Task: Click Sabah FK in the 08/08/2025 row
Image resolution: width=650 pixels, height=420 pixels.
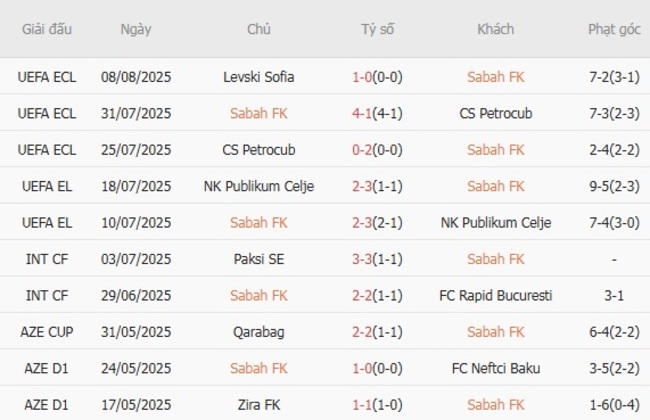Action: [496, 76]
